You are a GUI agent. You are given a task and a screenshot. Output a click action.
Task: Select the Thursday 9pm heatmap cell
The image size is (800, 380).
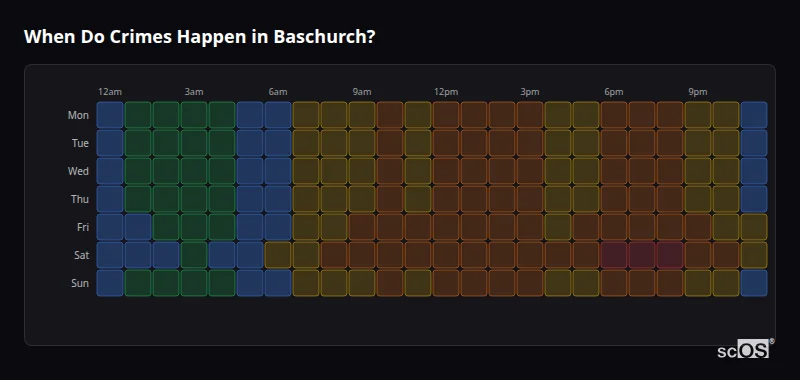(698, 199)
